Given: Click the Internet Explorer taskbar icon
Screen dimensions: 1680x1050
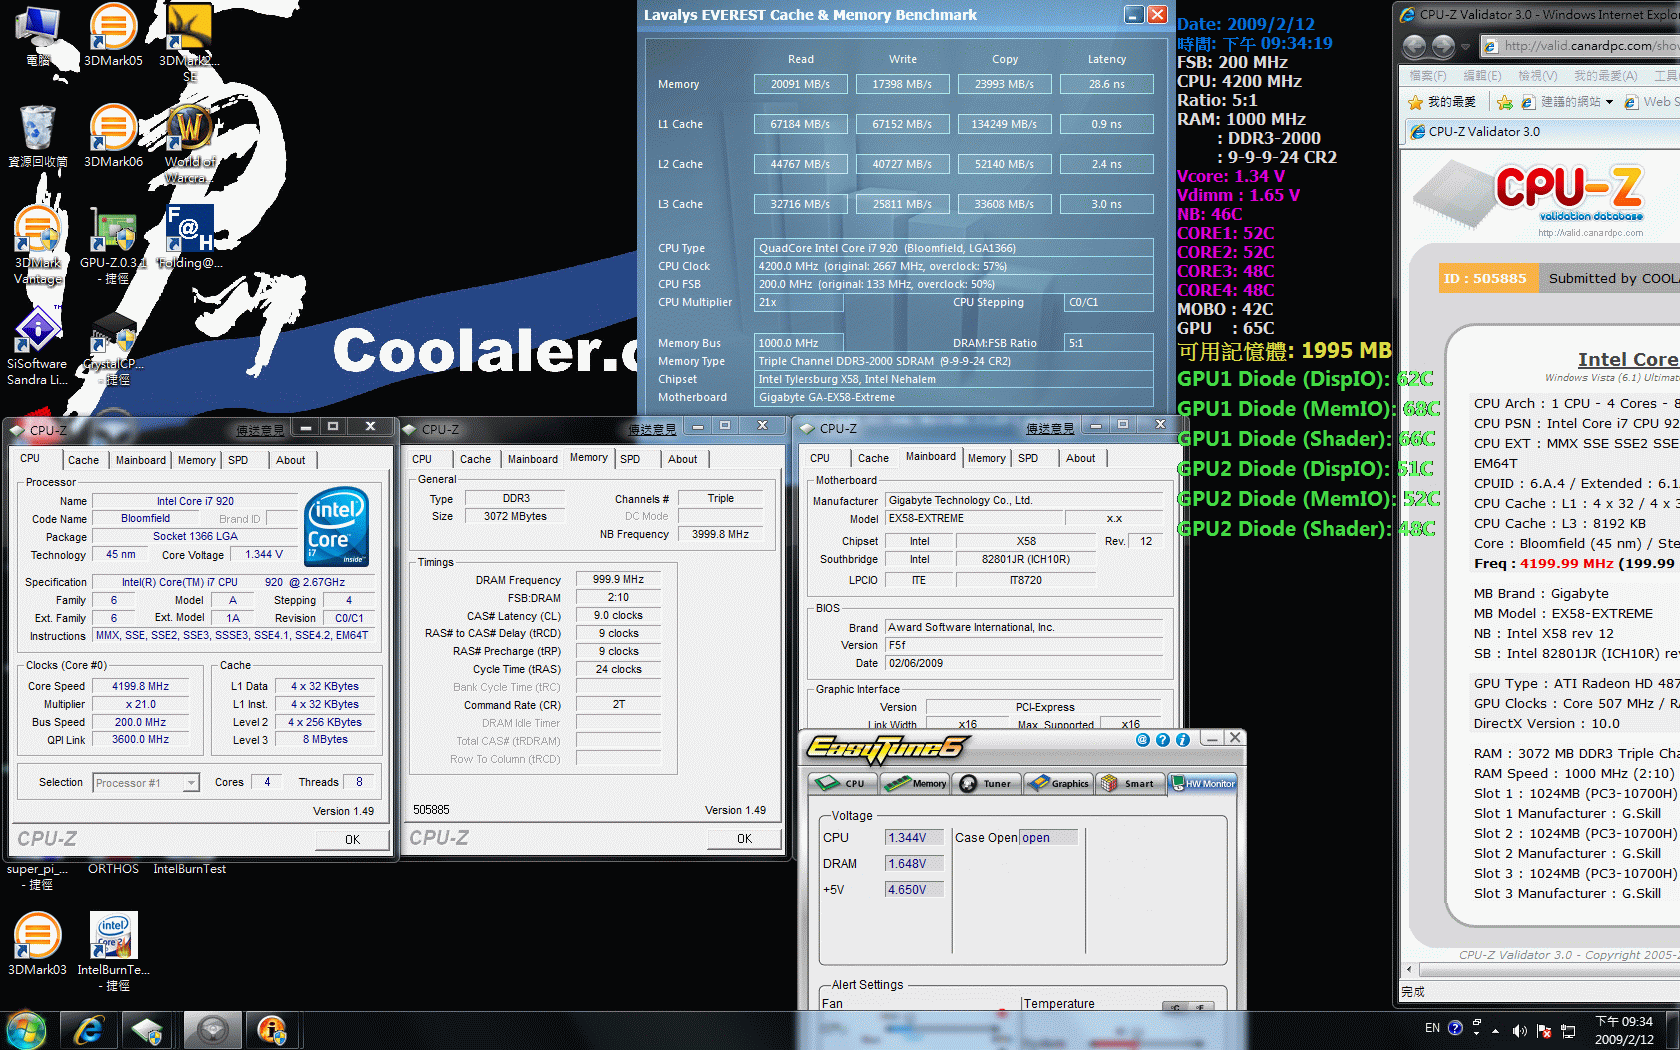Looking at the screenshot, I should coord(89,1030).
